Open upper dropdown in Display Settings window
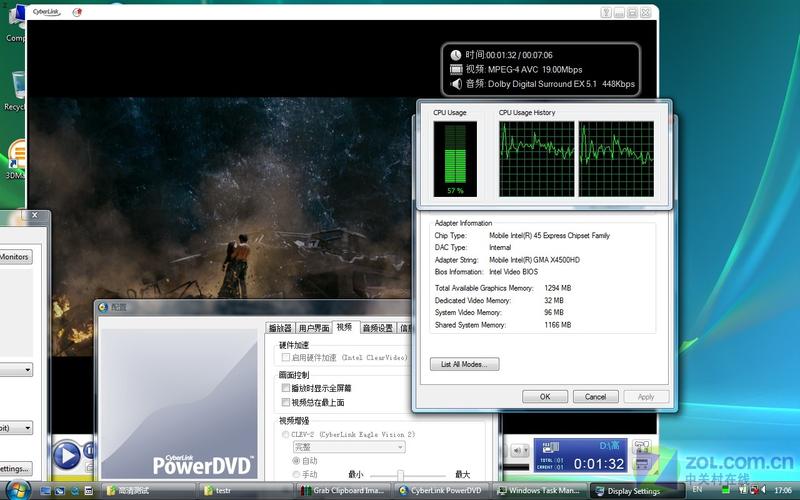Screen dimensions: 800x500 (16, 369)
